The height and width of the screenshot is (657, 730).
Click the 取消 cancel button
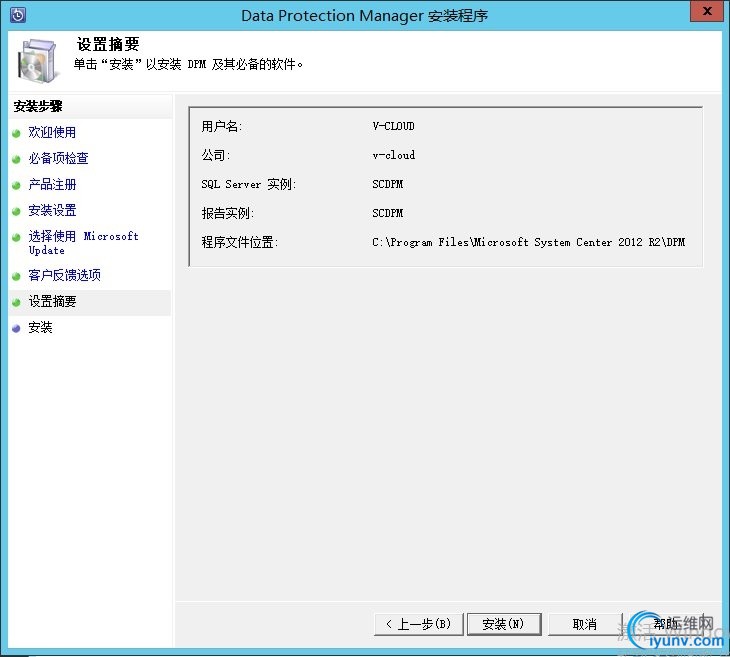tap(585, 624)
